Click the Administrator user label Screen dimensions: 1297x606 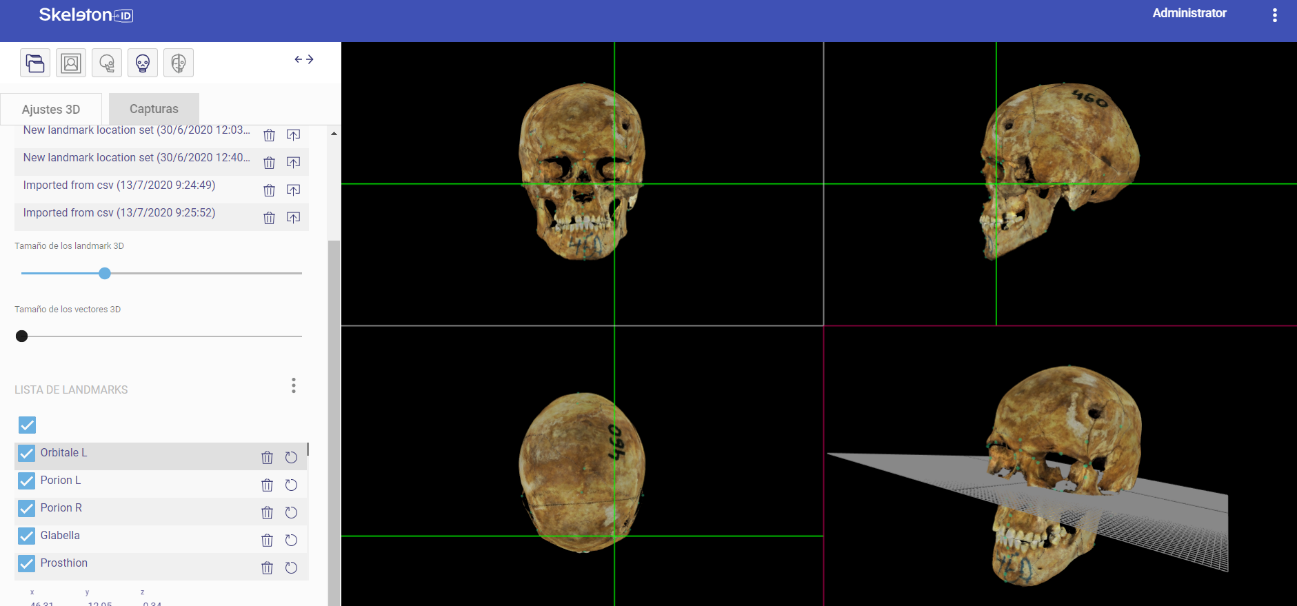pos(1189,14)
